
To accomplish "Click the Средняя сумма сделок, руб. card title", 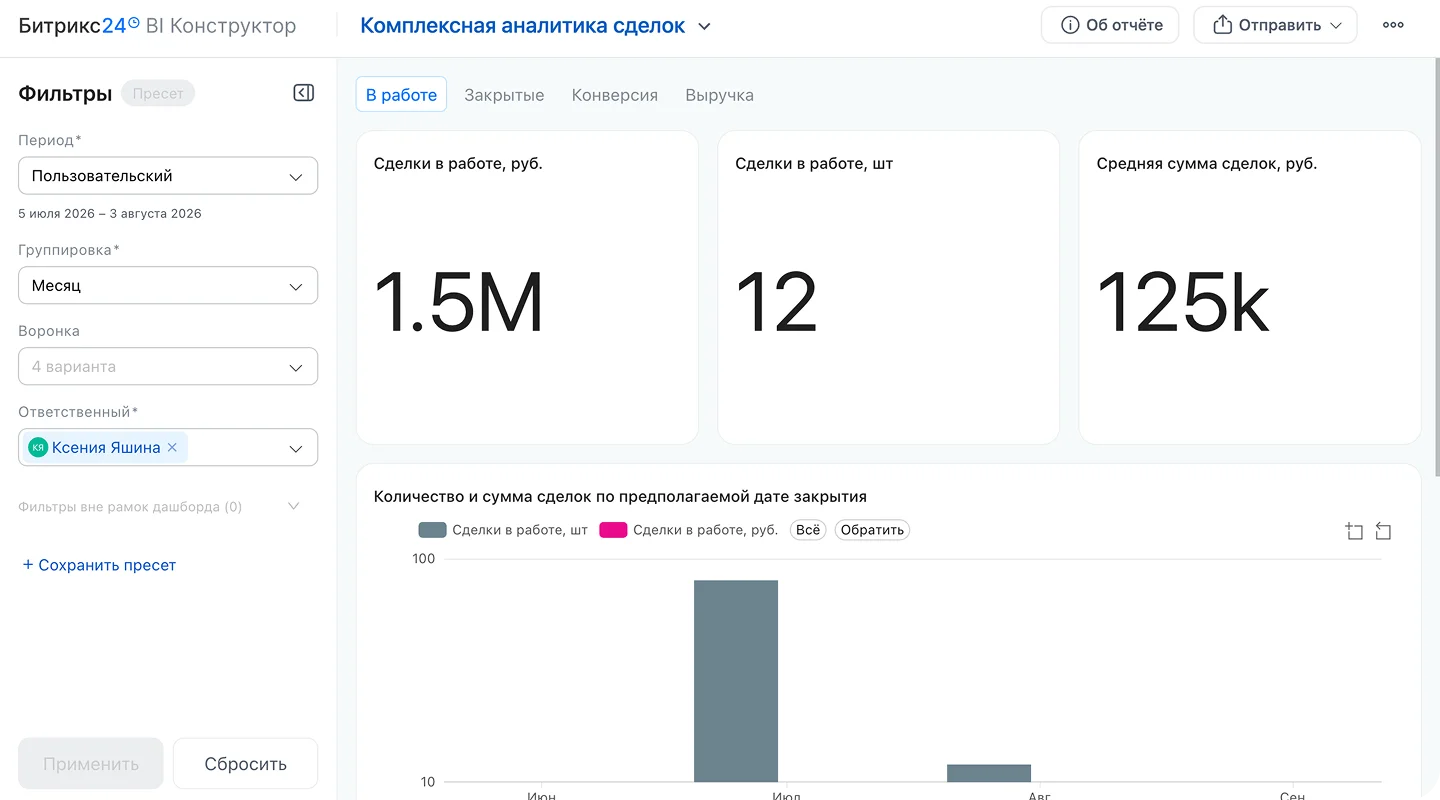I will [1207, 163].
